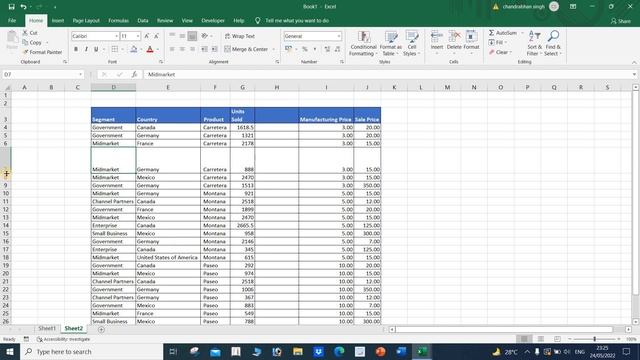640x360 pixels.
Task: Click Merge & Center button
Action: coord(246,49)
